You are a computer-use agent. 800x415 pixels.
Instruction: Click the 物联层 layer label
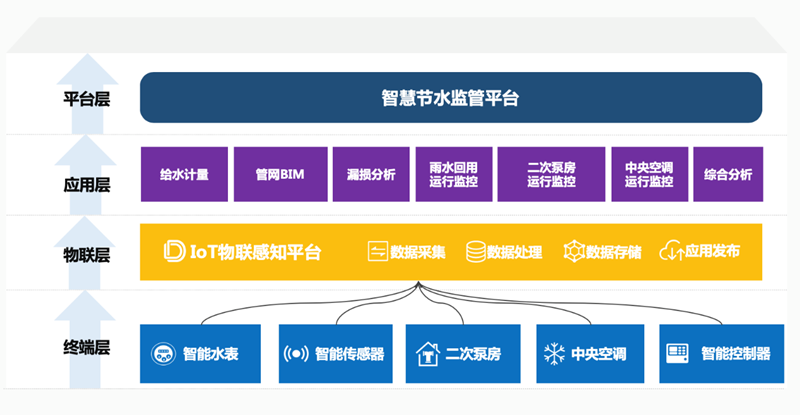point(87,255)
